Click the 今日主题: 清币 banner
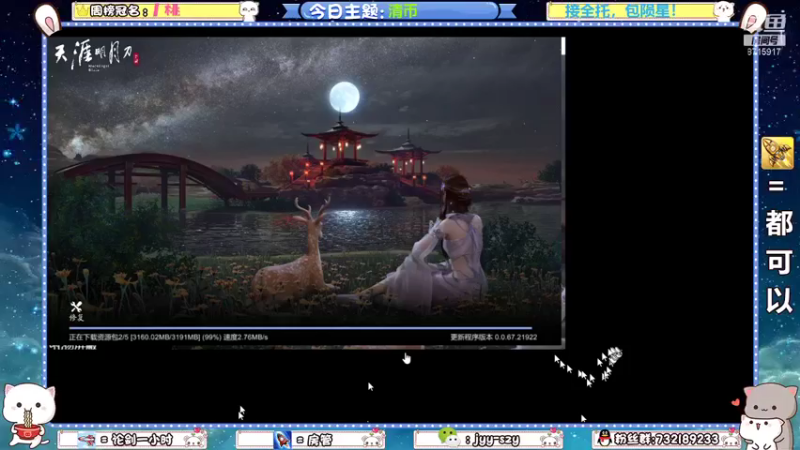Screen dimensions: 800x450 coord(399,11)
